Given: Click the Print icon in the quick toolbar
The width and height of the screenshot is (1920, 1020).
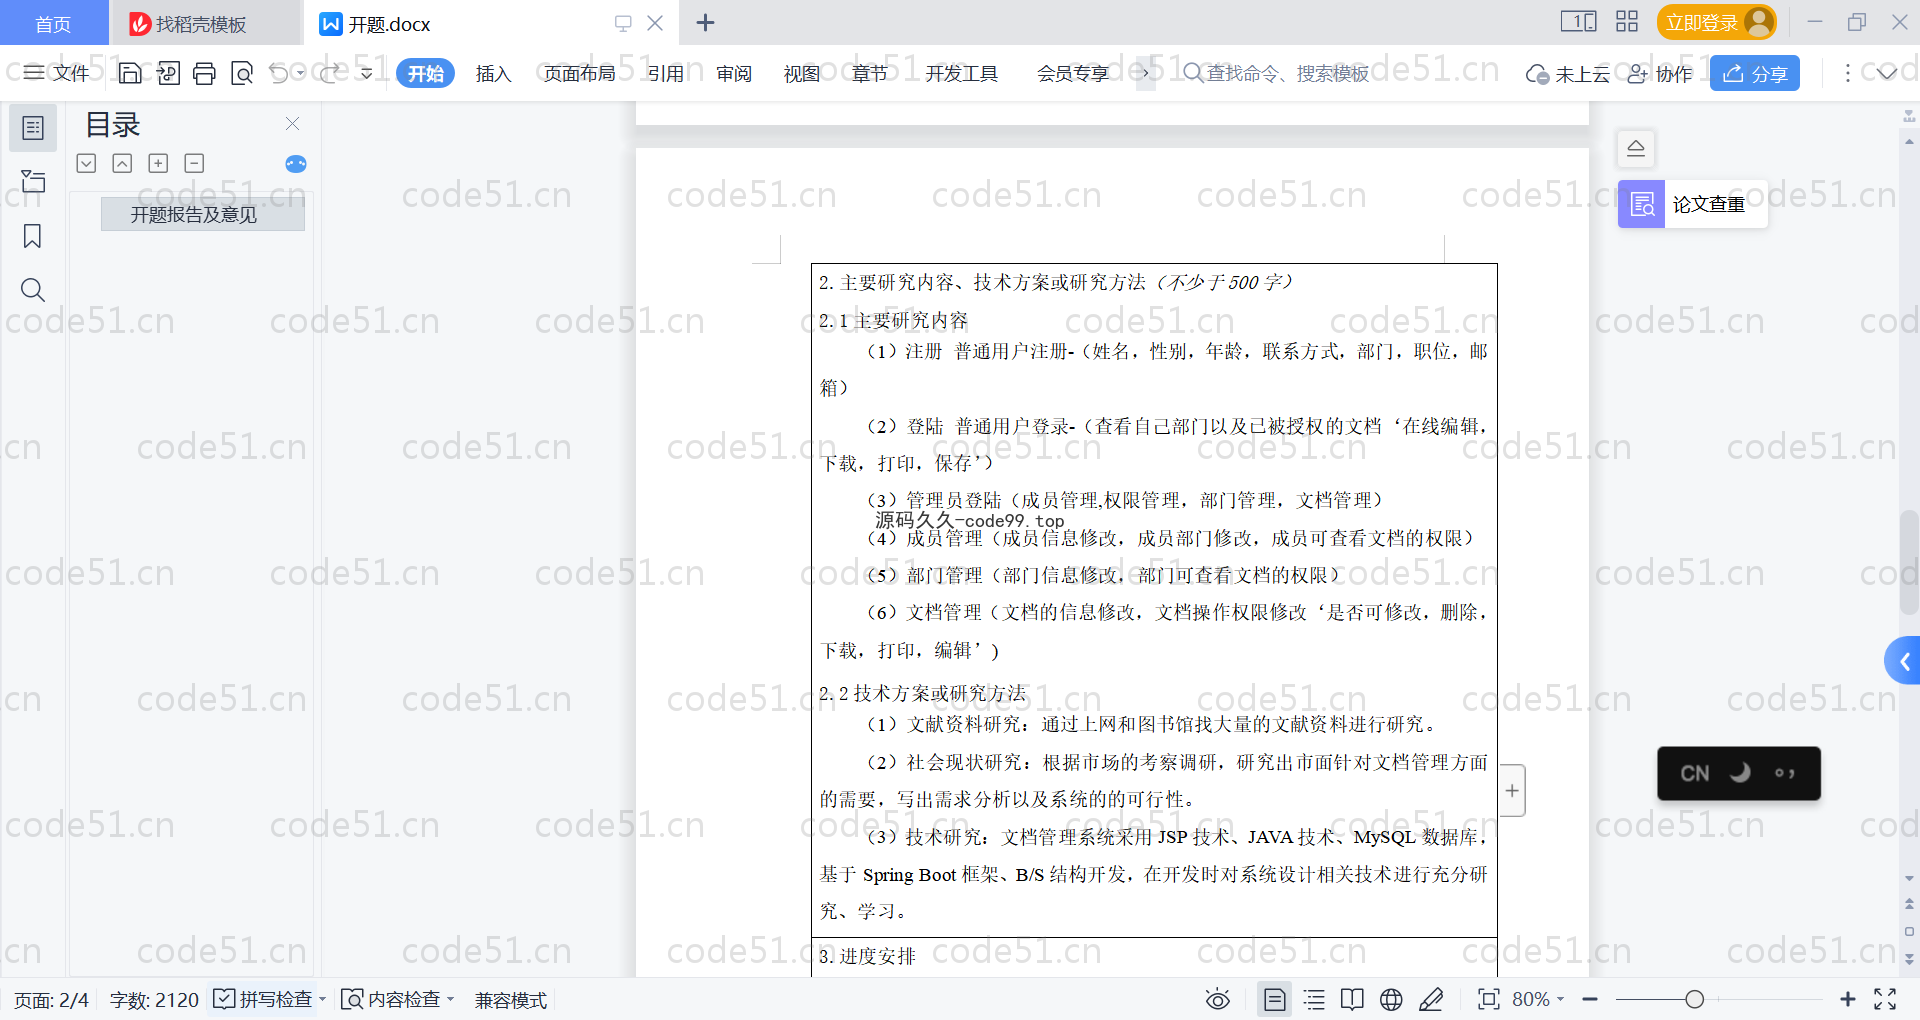Looking at the screenshot, I should pyautogui.click(x=205, y=73).
